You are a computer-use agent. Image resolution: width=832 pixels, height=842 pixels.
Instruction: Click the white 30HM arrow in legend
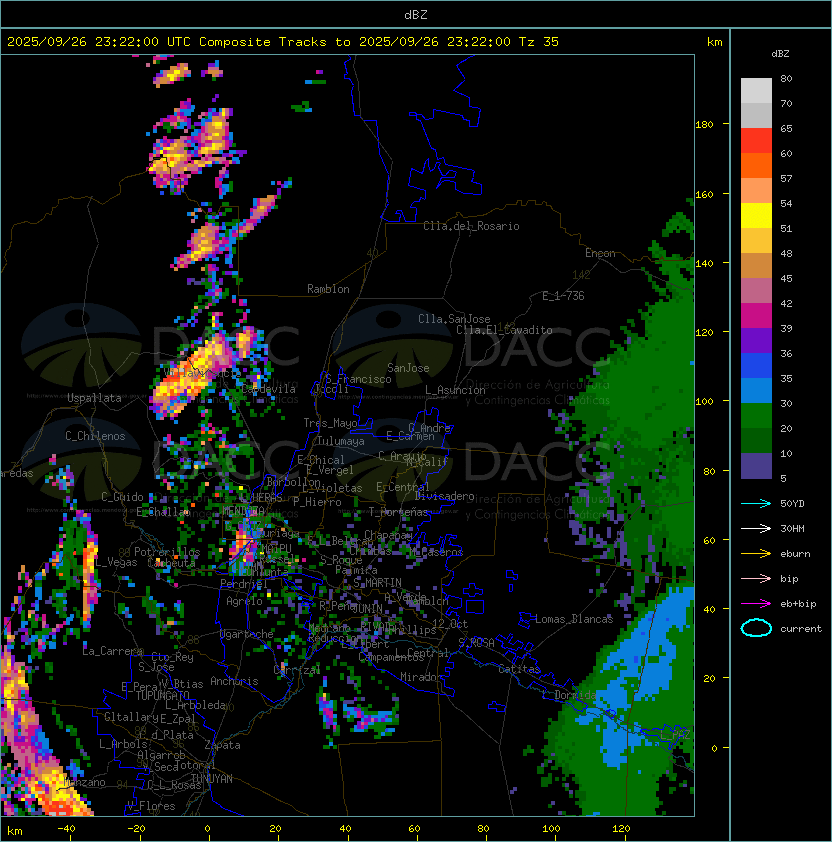(x=756, y=529)
